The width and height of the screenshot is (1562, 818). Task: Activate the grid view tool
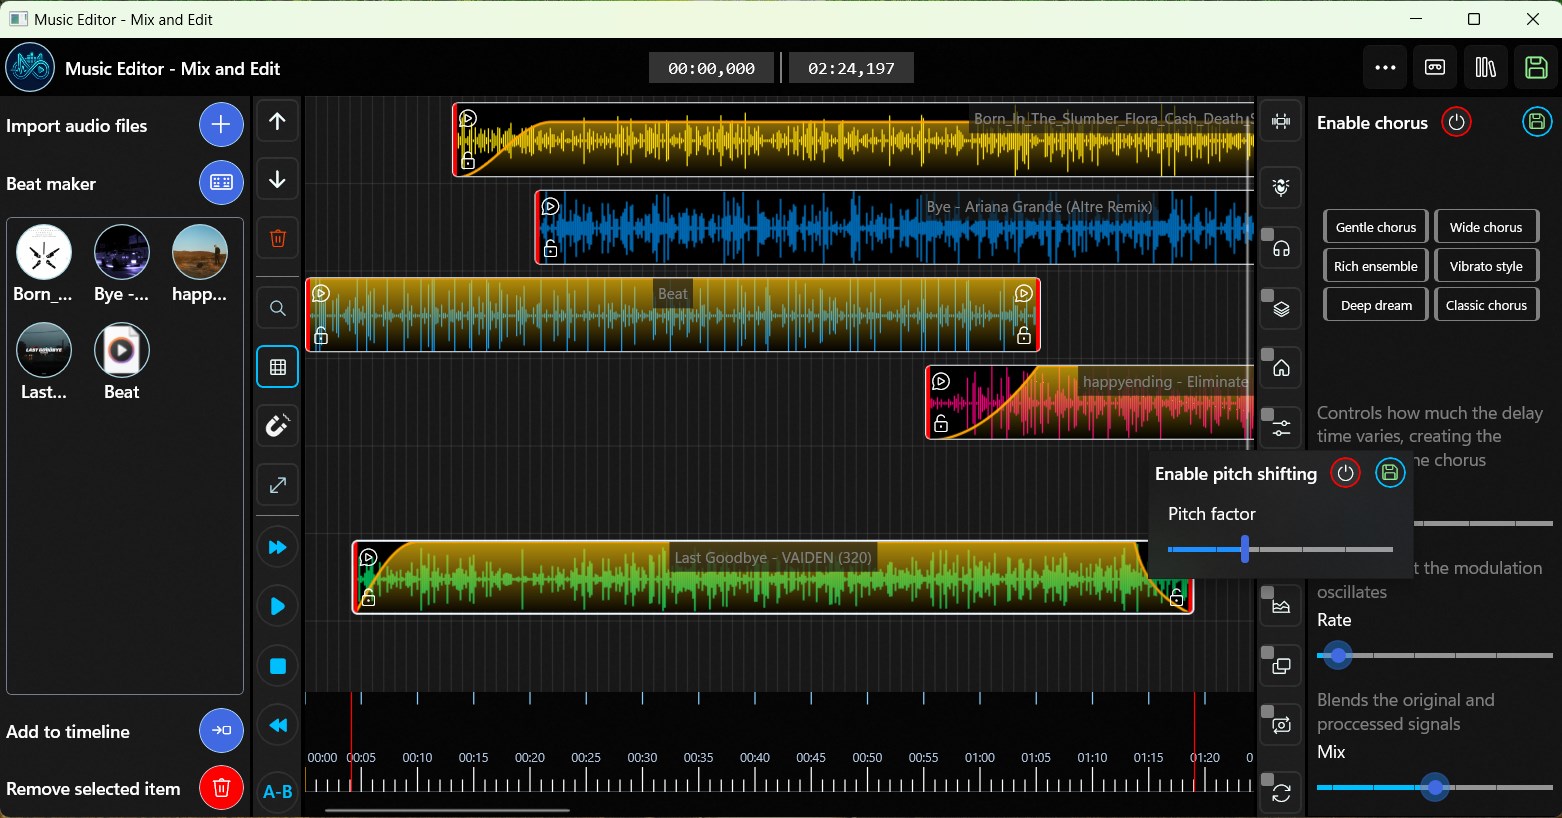(277, 367)
